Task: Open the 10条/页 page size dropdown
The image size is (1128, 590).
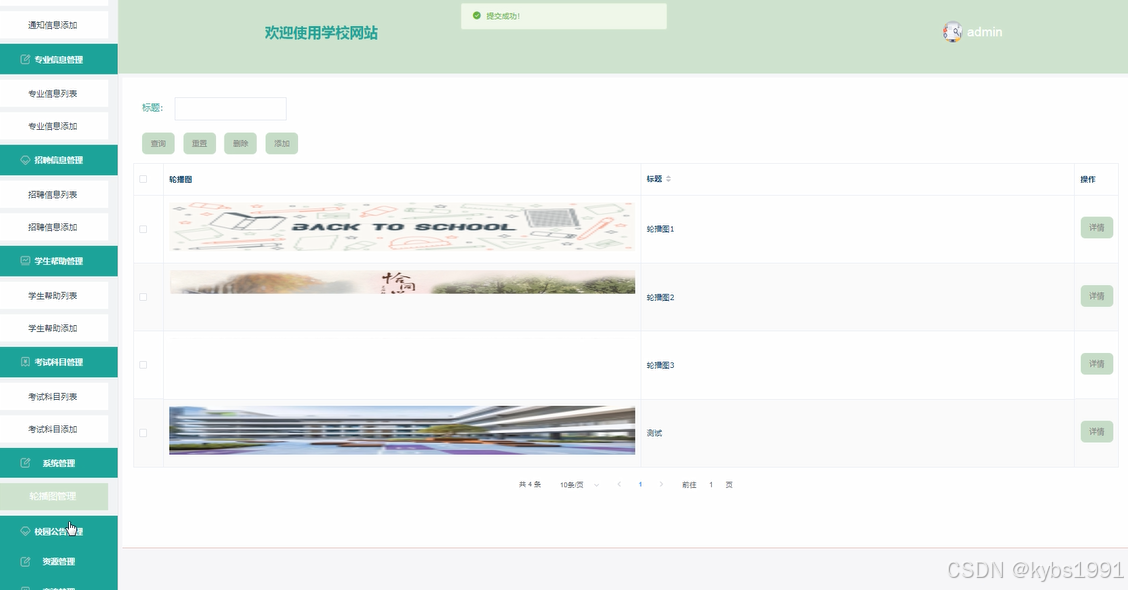Action: (x=579, y=485)
